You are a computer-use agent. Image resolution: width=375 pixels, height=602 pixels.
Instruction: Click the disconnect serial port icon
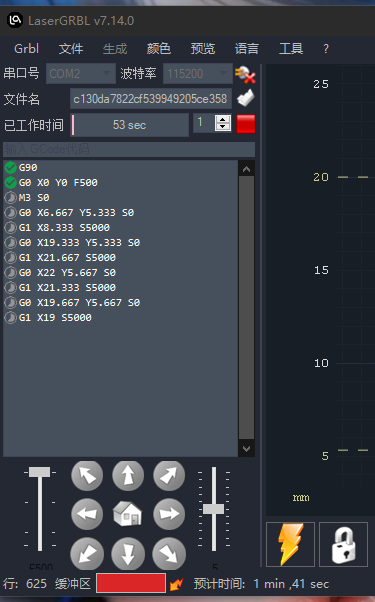tap(245, 74)
